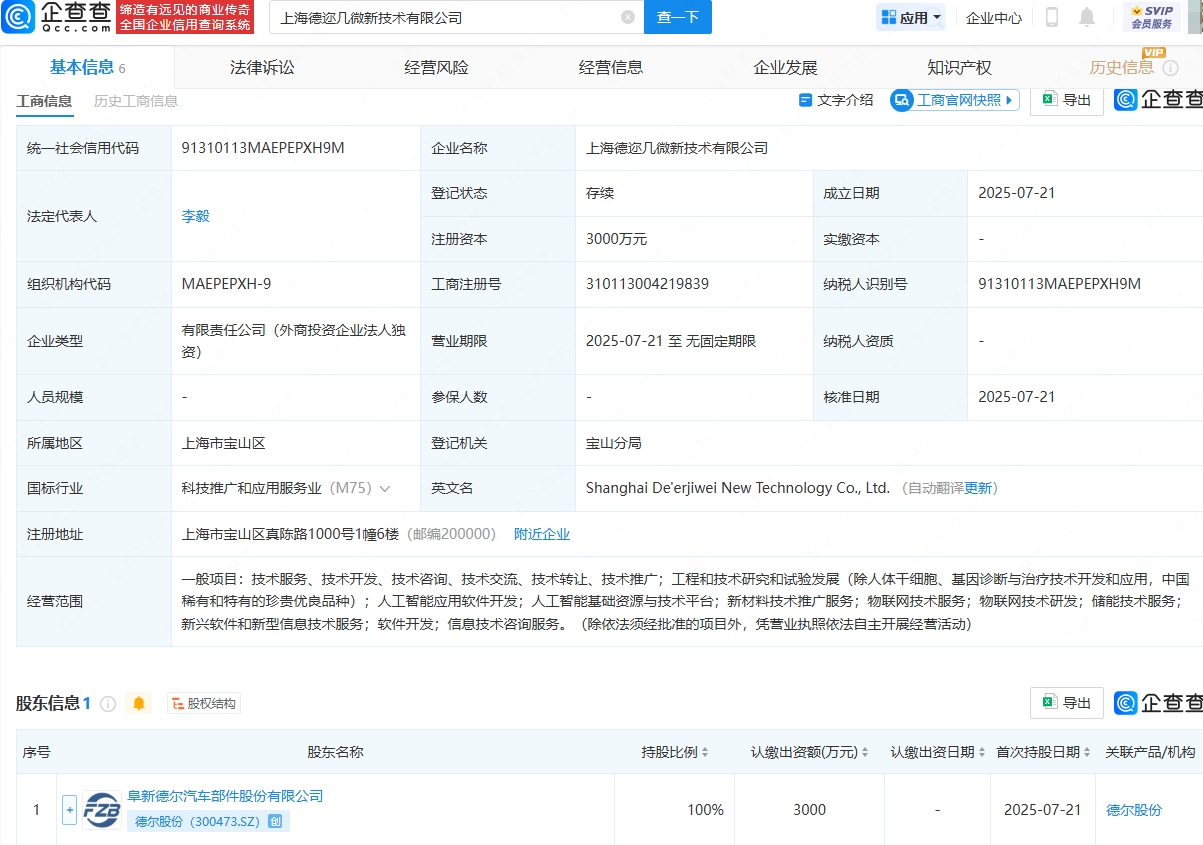This screenshot has width=1203, height=845.
Task: Open 企业中心 link
Action: (994, 17)
